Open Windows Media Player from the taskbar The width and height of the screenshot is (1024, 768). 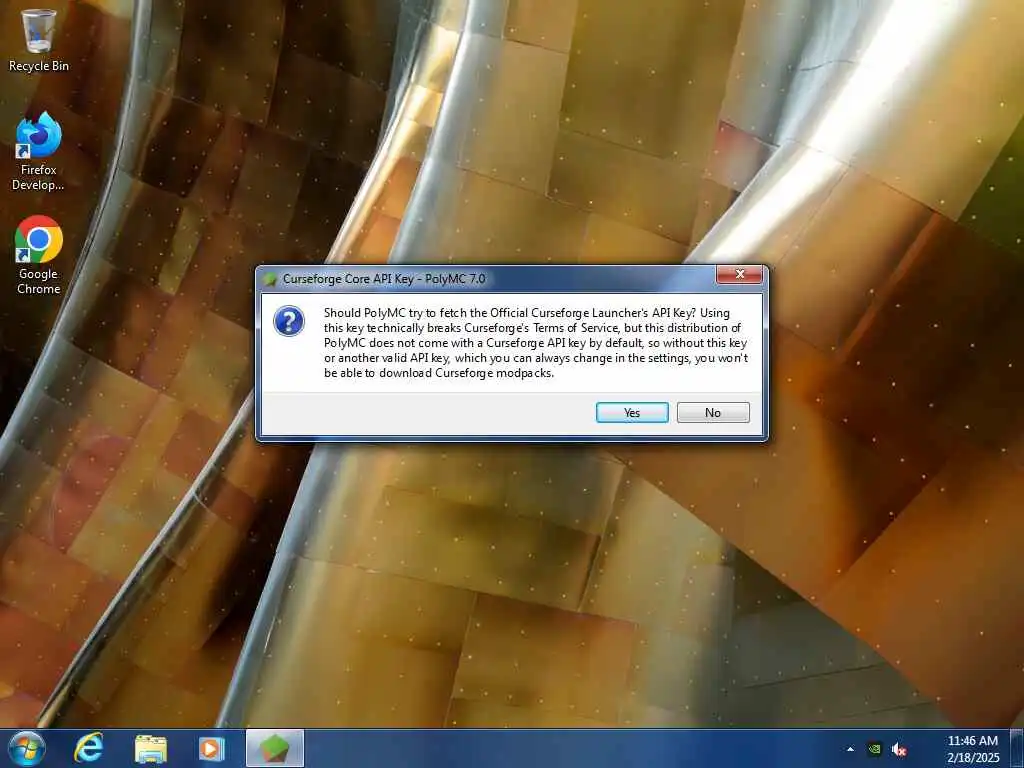pyautogui.click(x=211, y=748)
